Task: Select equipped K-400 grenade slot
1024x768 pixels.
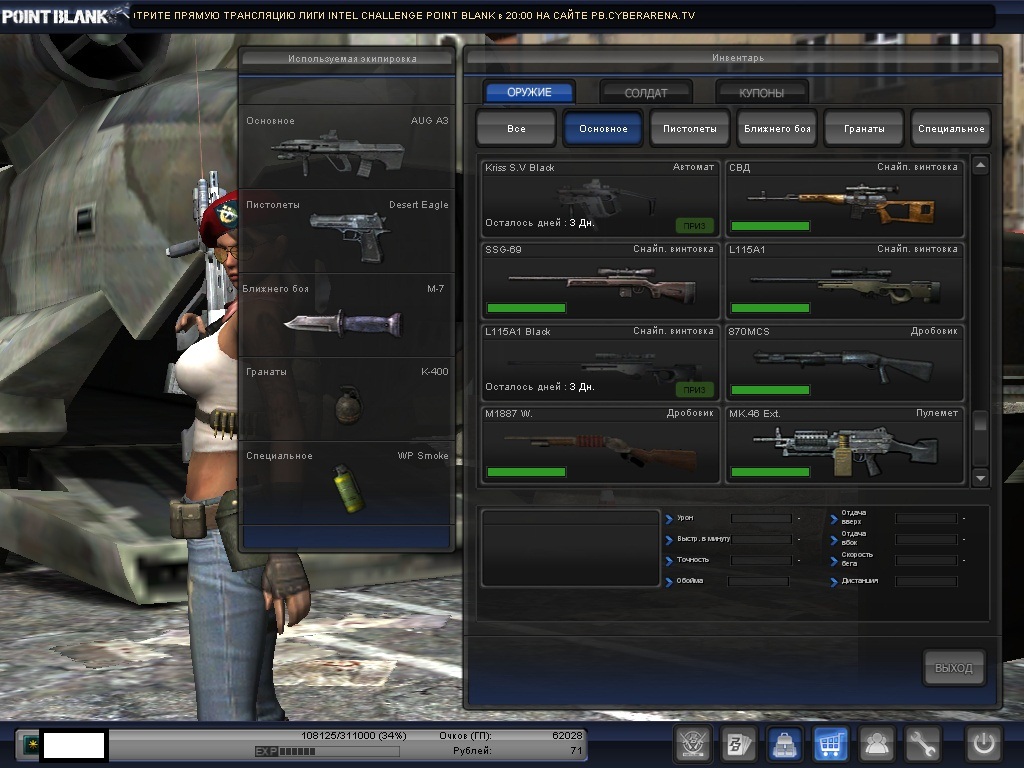Action: point(347,399)
